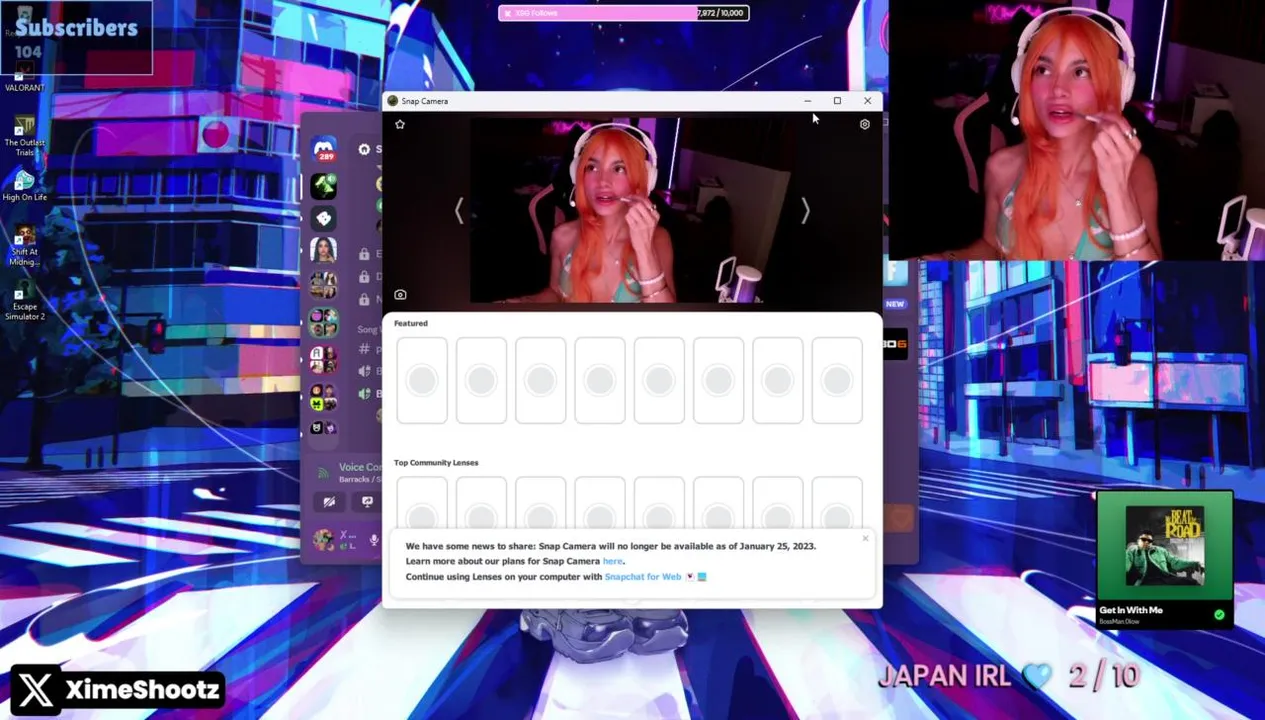Pick the first Top Community Lenses placeholder
The height and width of the screenshot is (720, 1265).
tap(422, 504)
